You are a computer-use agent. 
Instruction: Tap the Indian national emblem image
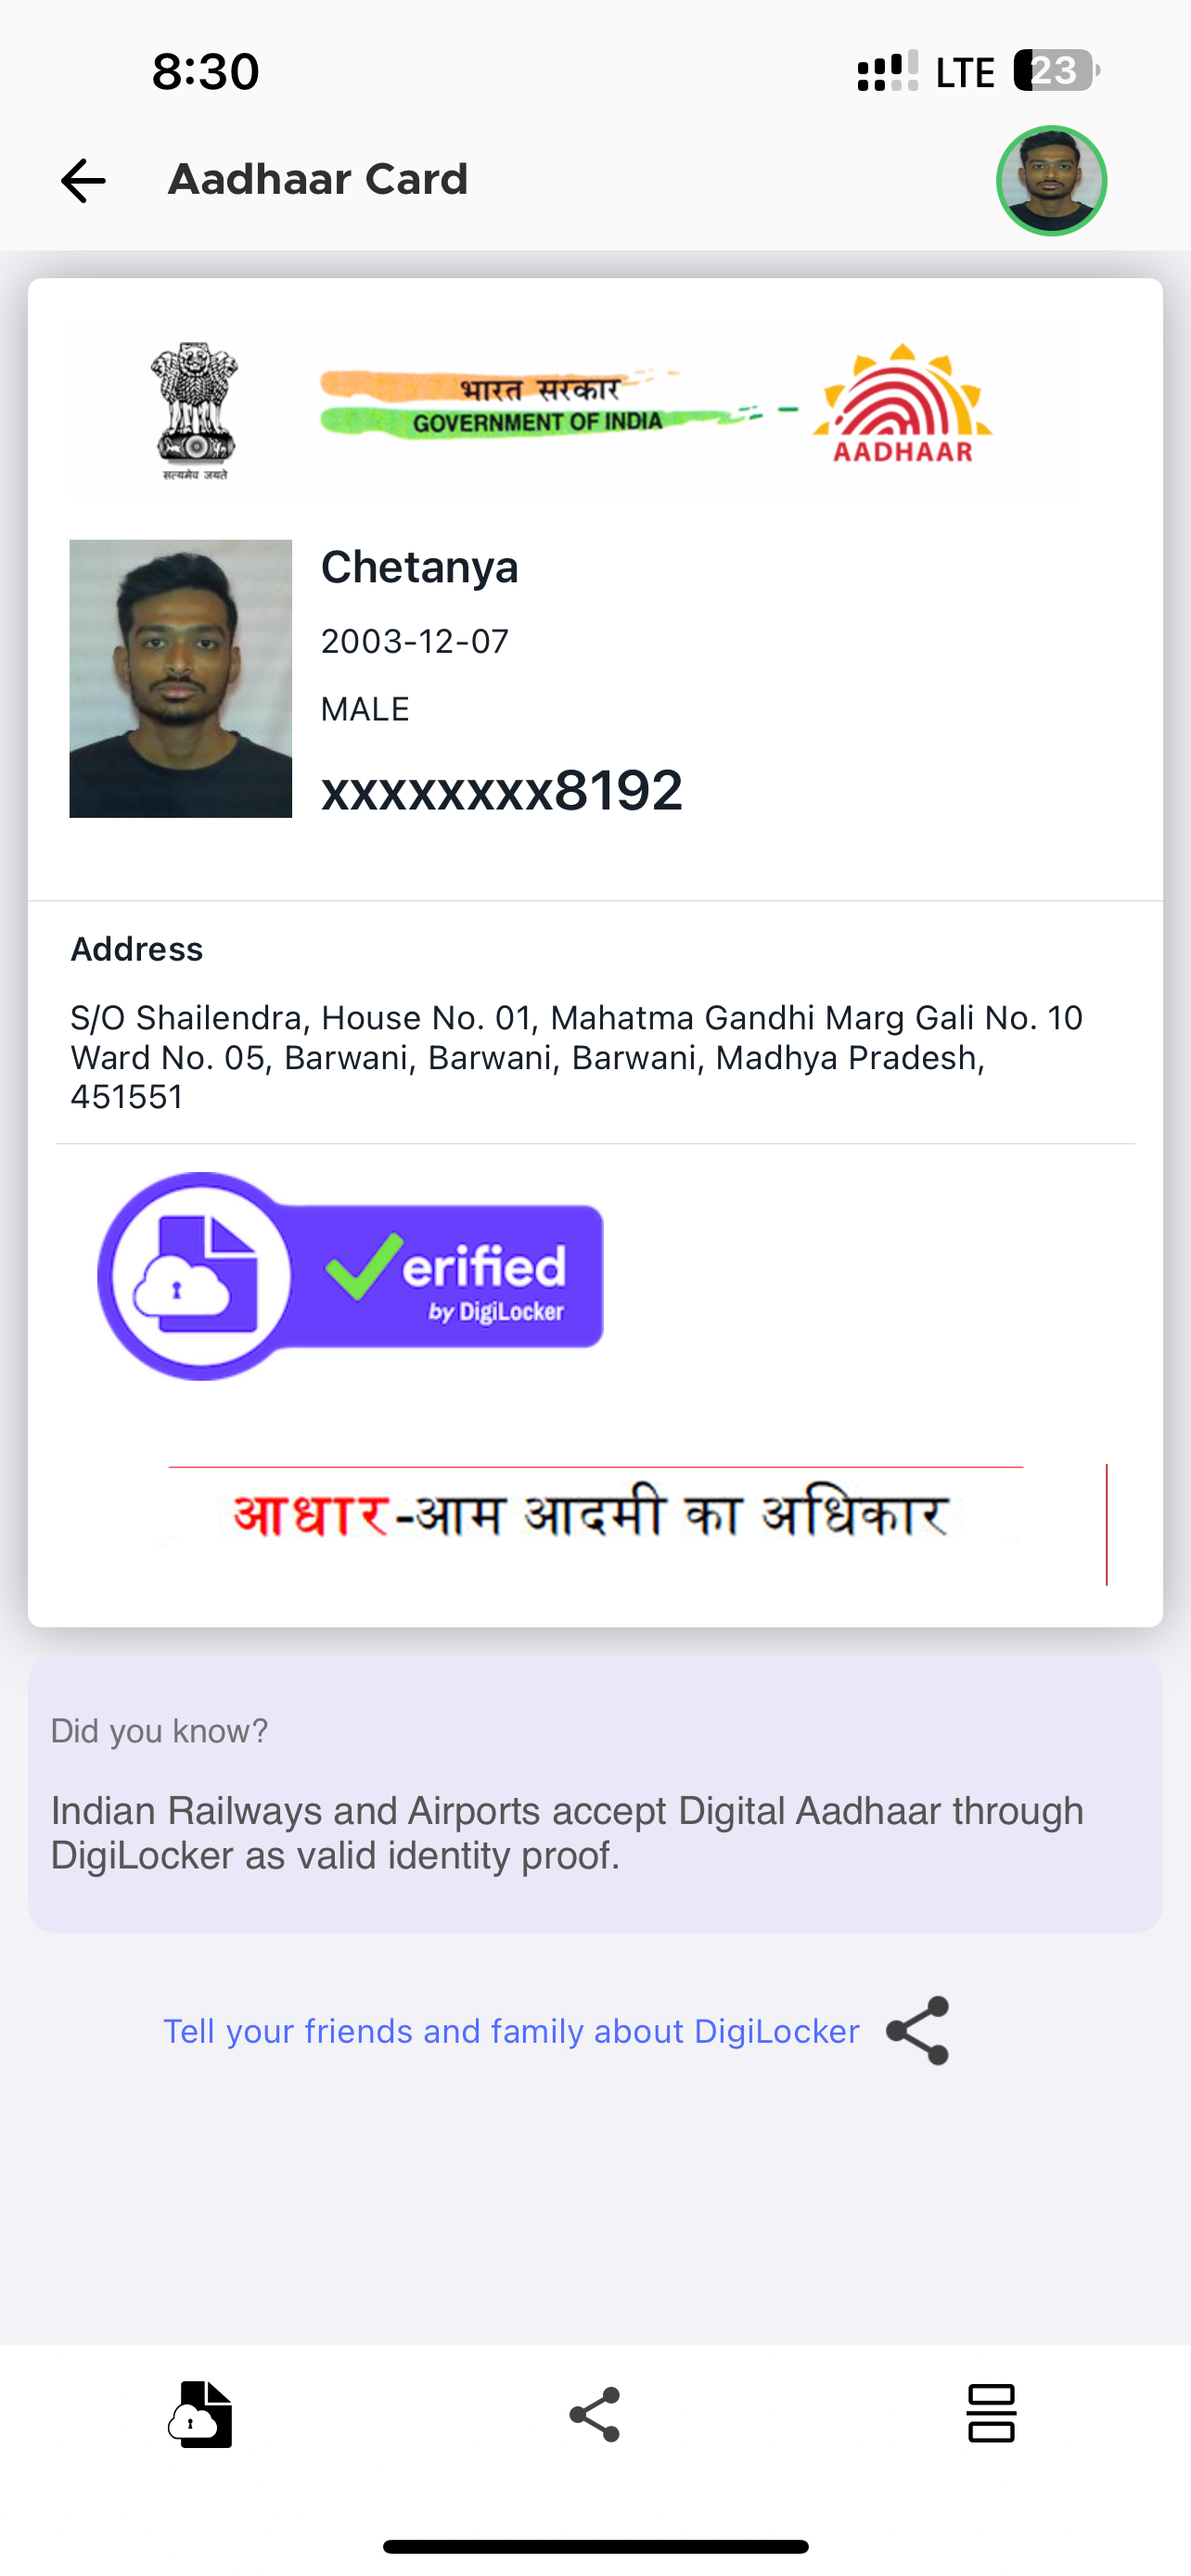click(x=195, y=410)
